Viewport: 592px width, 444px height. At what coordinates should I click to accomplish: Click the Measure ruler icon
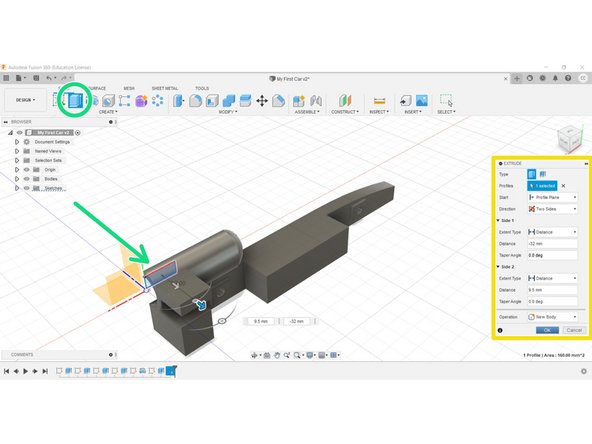(x=379, y=101)
